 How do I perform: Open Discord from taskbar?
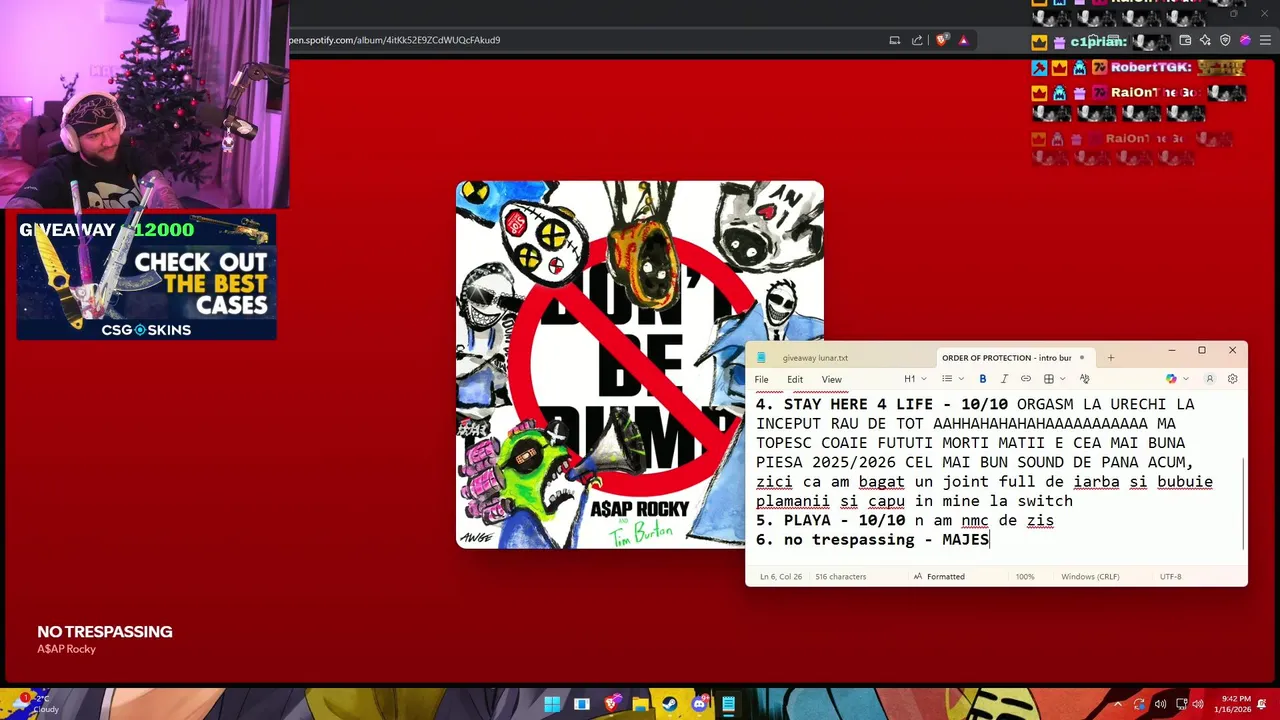pos(699,704)
